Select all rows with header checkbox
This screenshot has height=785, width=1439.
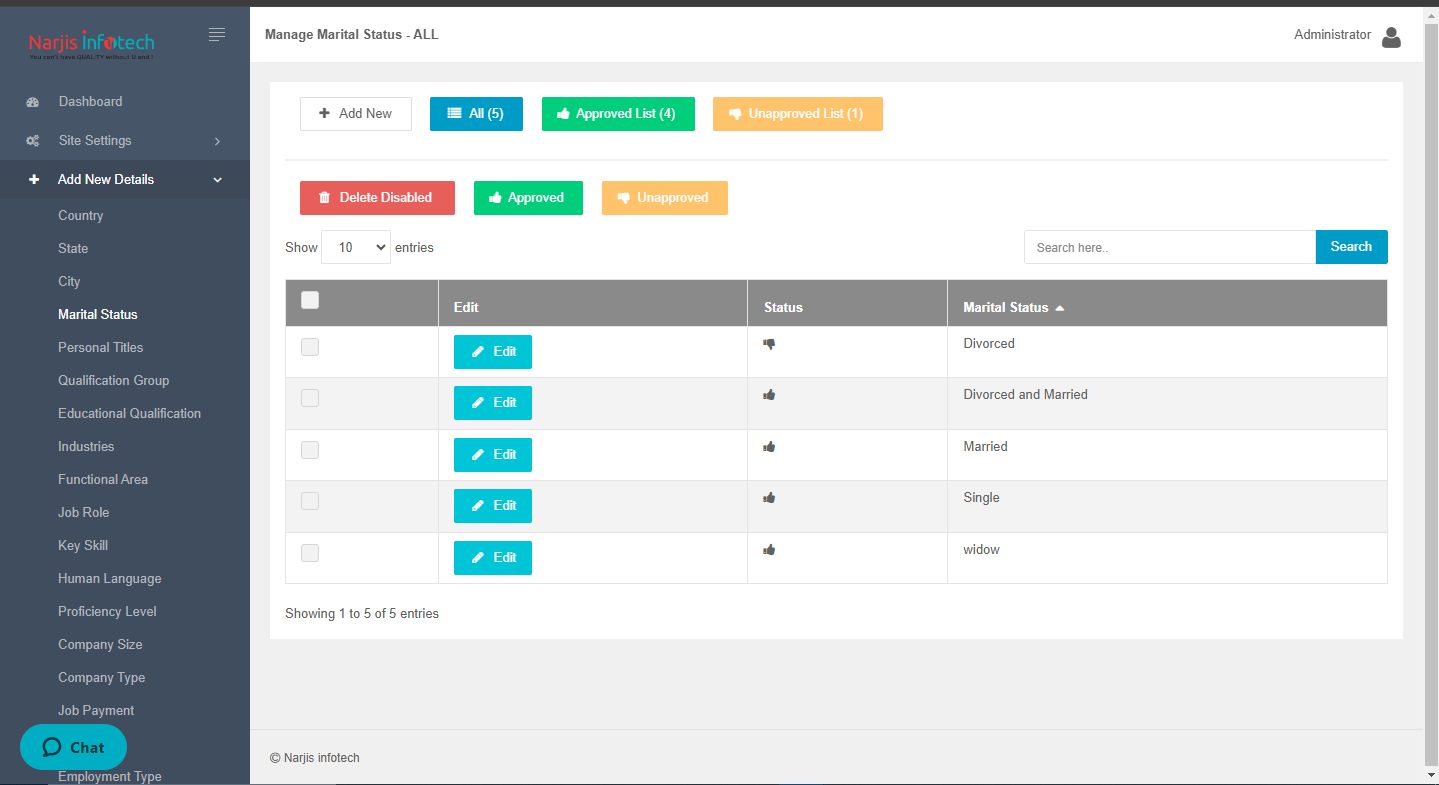pos(310,300)
